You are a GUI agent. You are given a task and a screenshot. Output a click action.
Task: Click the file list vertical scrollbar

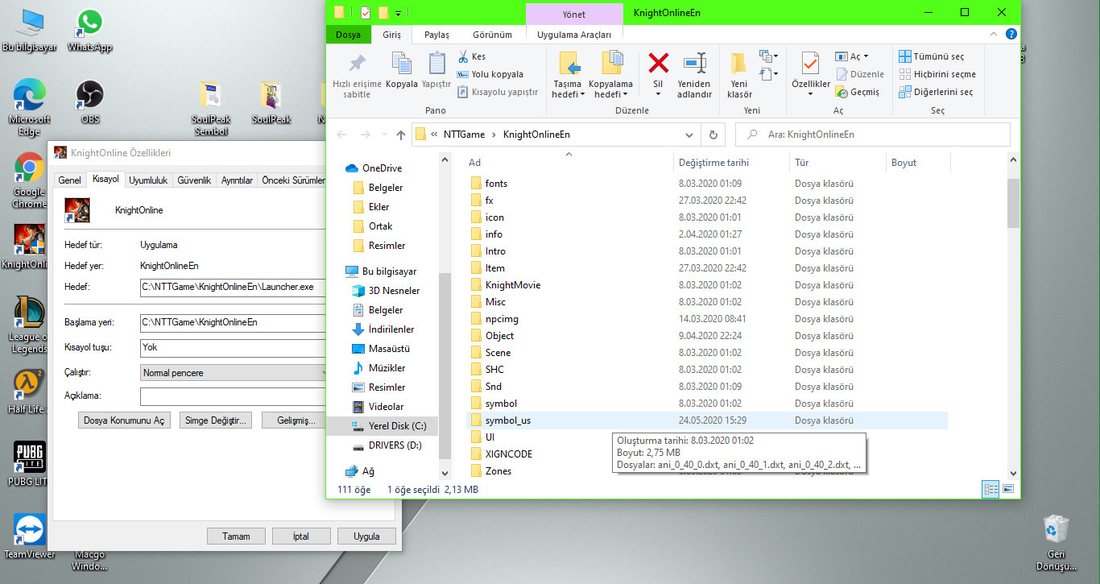1012,203
